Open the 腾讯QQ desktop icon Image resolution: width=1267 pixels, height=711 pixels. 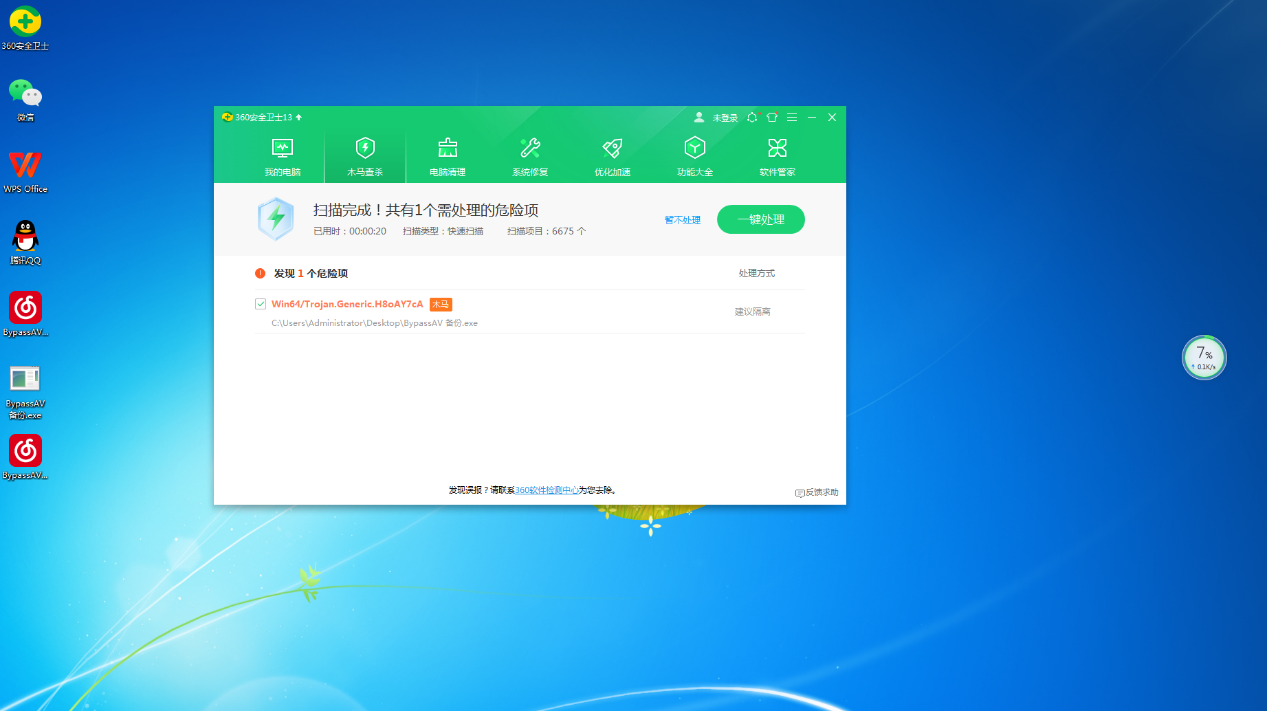pos(25,243)
